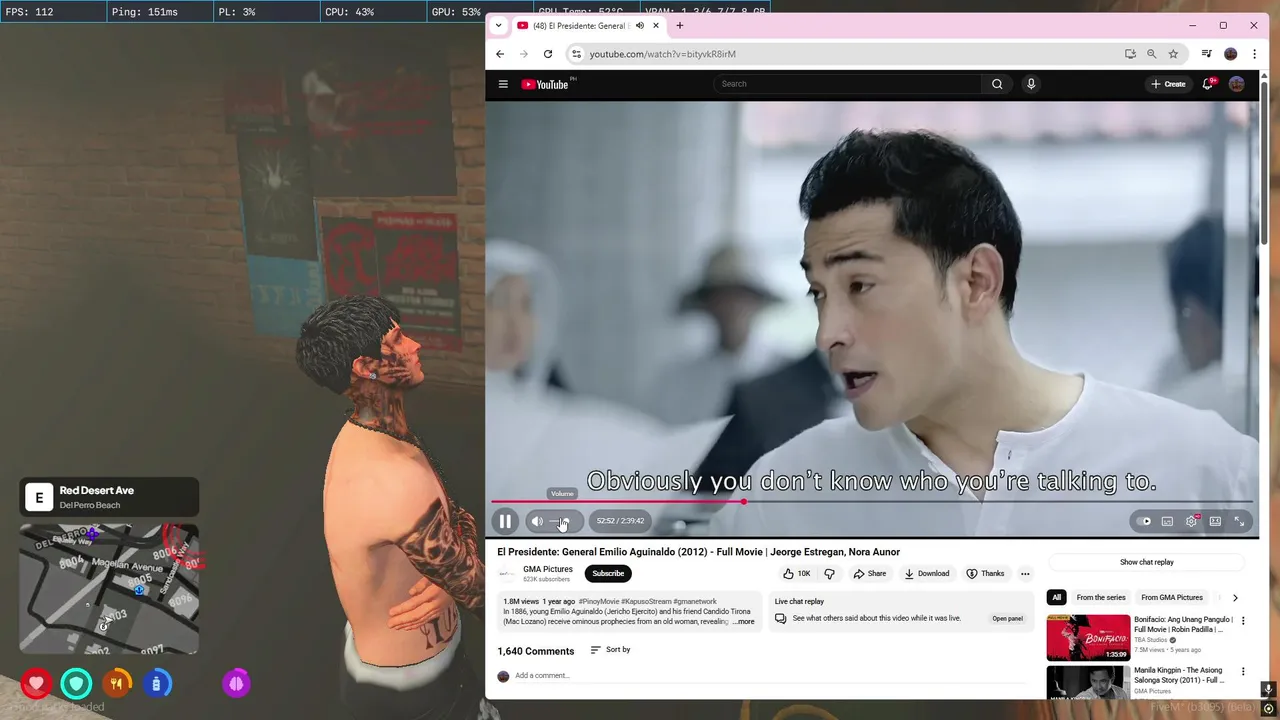Image resolution: width=1280 pixels, height=720 pixels.
Task: Click the youtube.com address bar URL
Action: tap(663, 54)
